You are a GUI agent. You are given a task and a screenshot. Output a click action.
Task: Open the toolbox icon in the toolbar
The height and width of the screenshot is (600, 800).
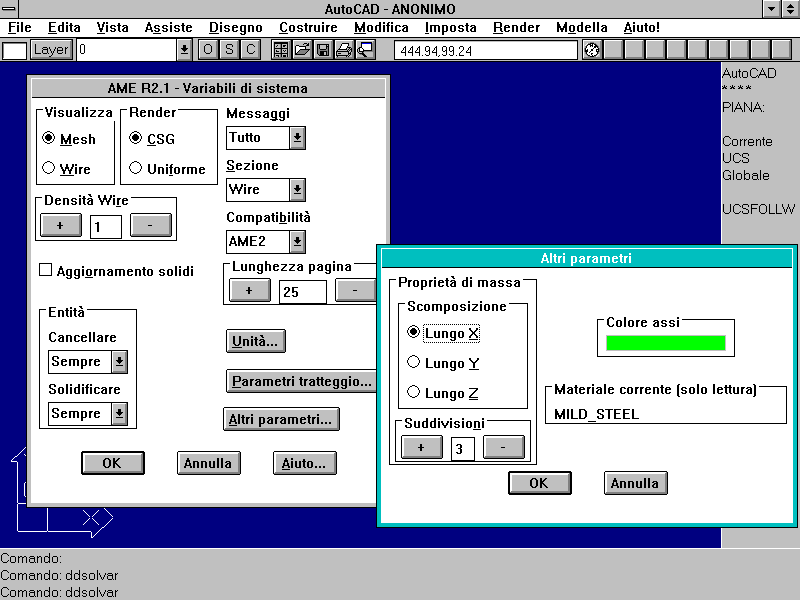tap(281, 50)
